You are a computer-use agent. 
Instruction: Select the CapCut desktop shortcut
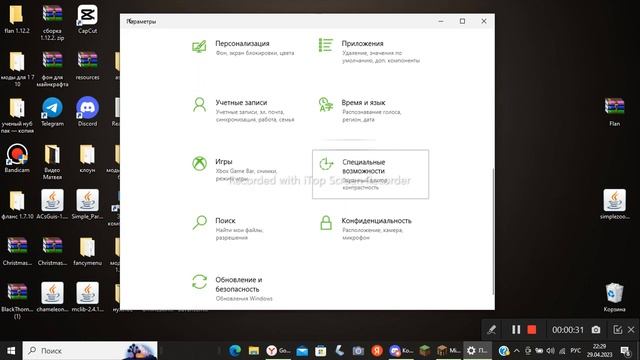tap(87, 19)
